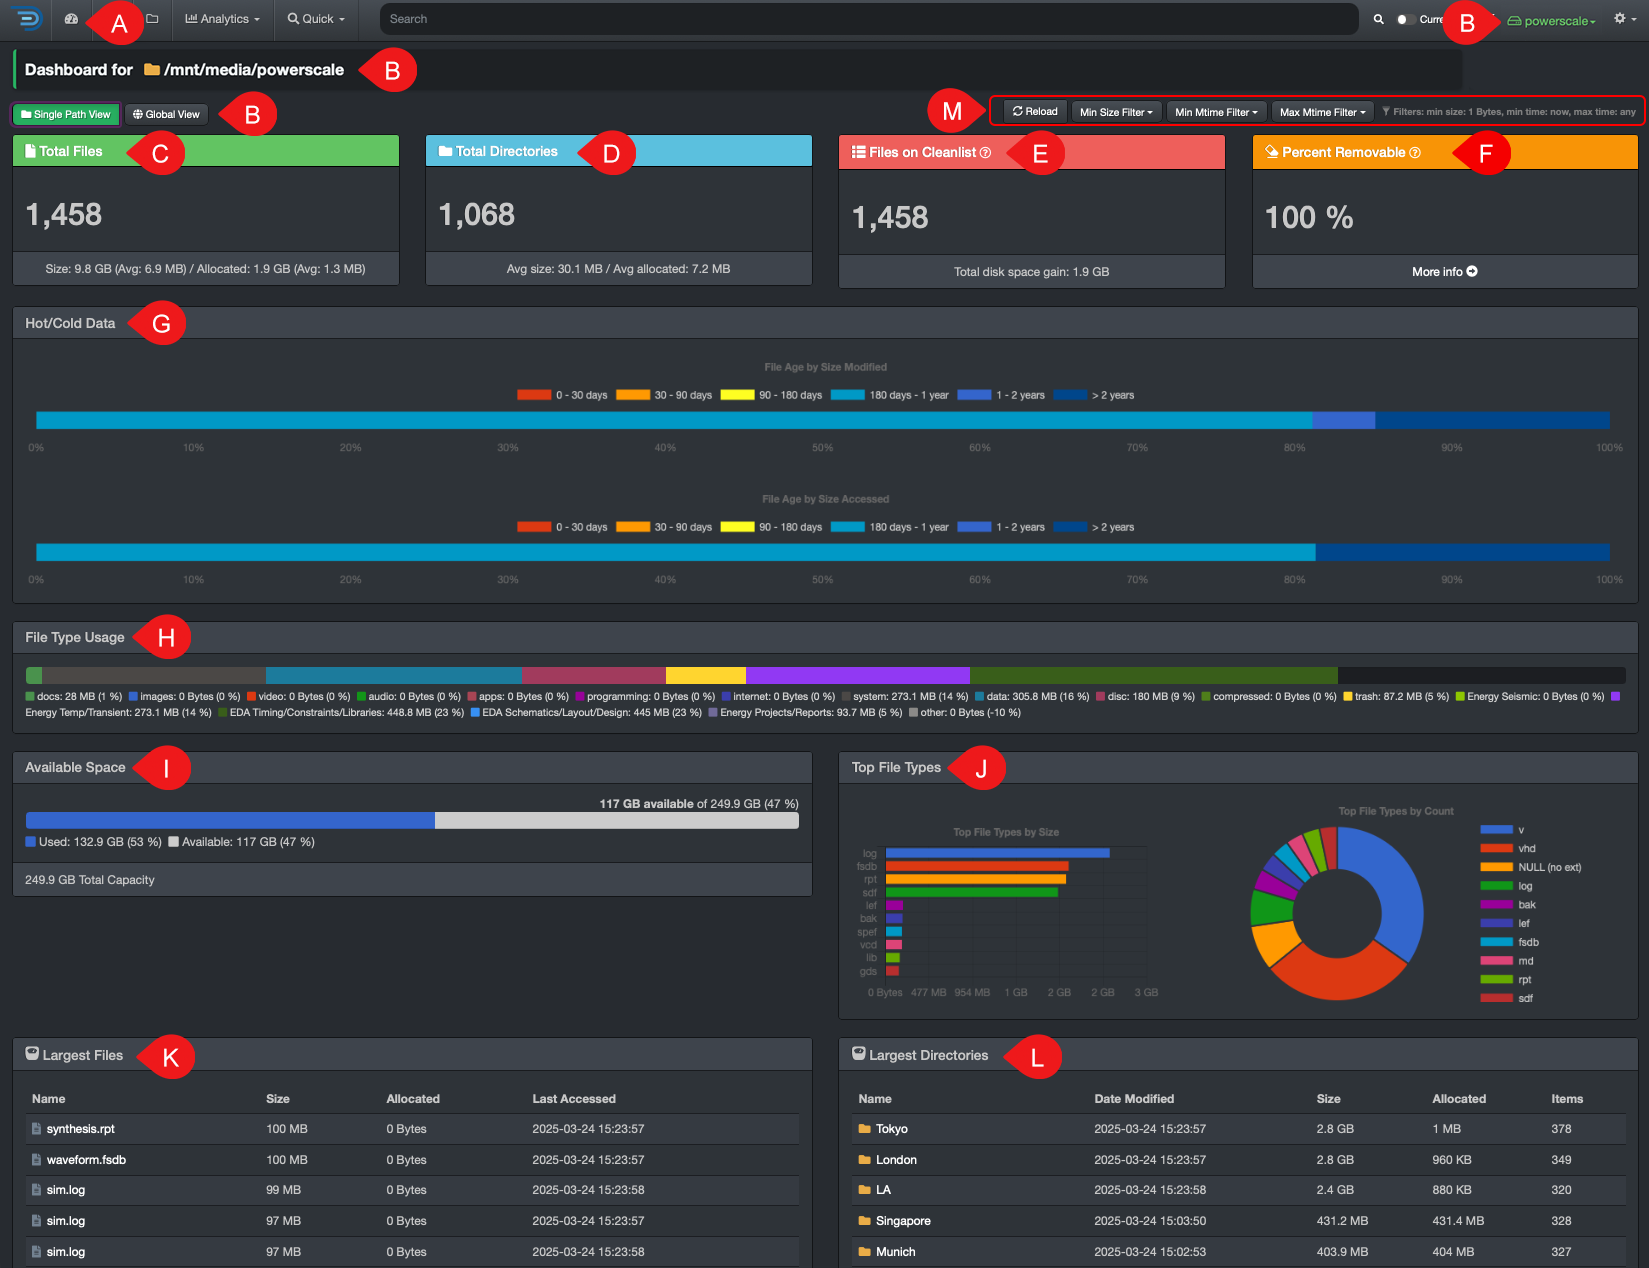Toggle '> 2 years' in File Age Accessed legend
Image resolution: width=1649 pixels, height=1268 pixels.
(1094, 527)
